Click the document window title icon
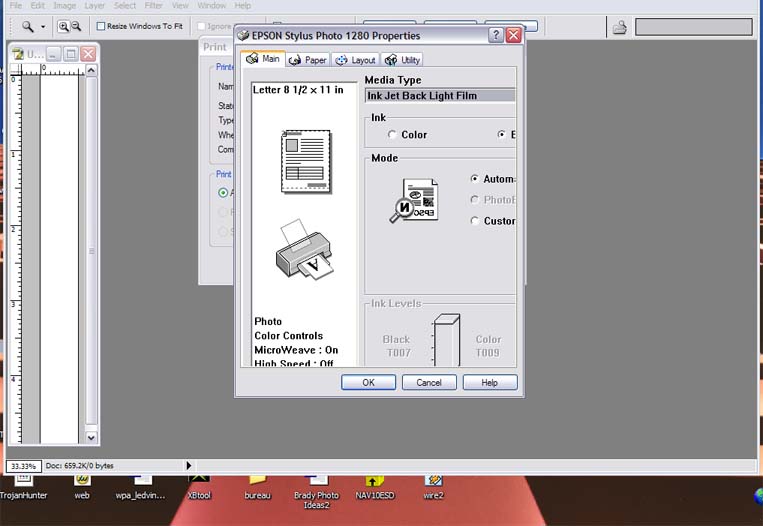The height and width of the screenshot is (526, 763). click(18, 54)
